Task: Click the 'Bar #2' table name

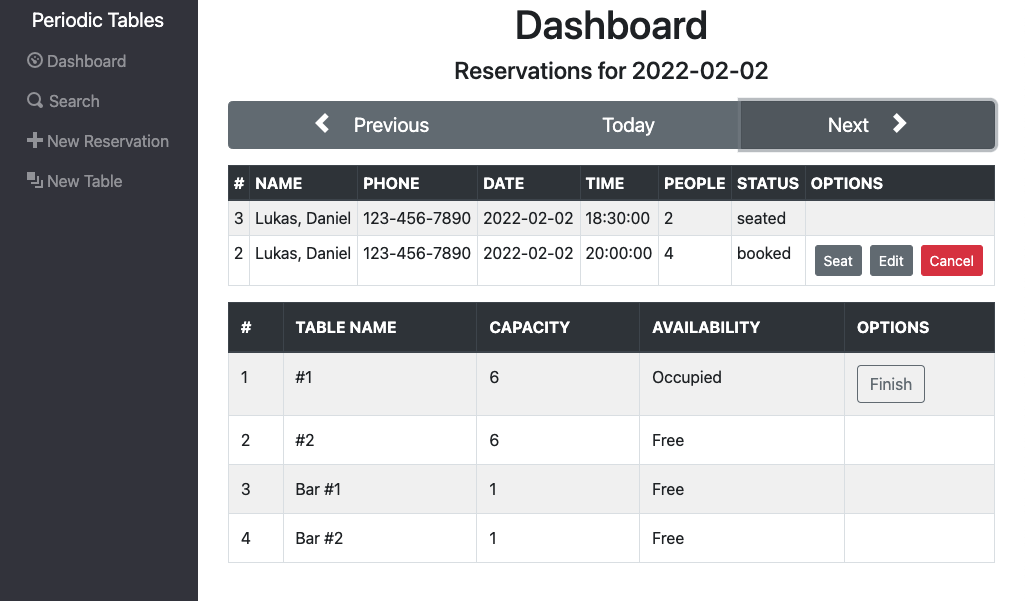Action: pos(319,538)
